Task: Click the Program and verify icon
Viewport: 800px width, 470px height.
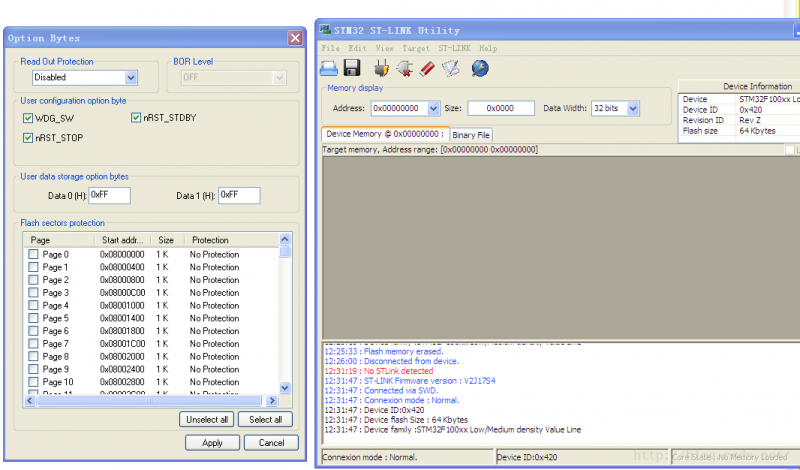Action: (451, 68)
